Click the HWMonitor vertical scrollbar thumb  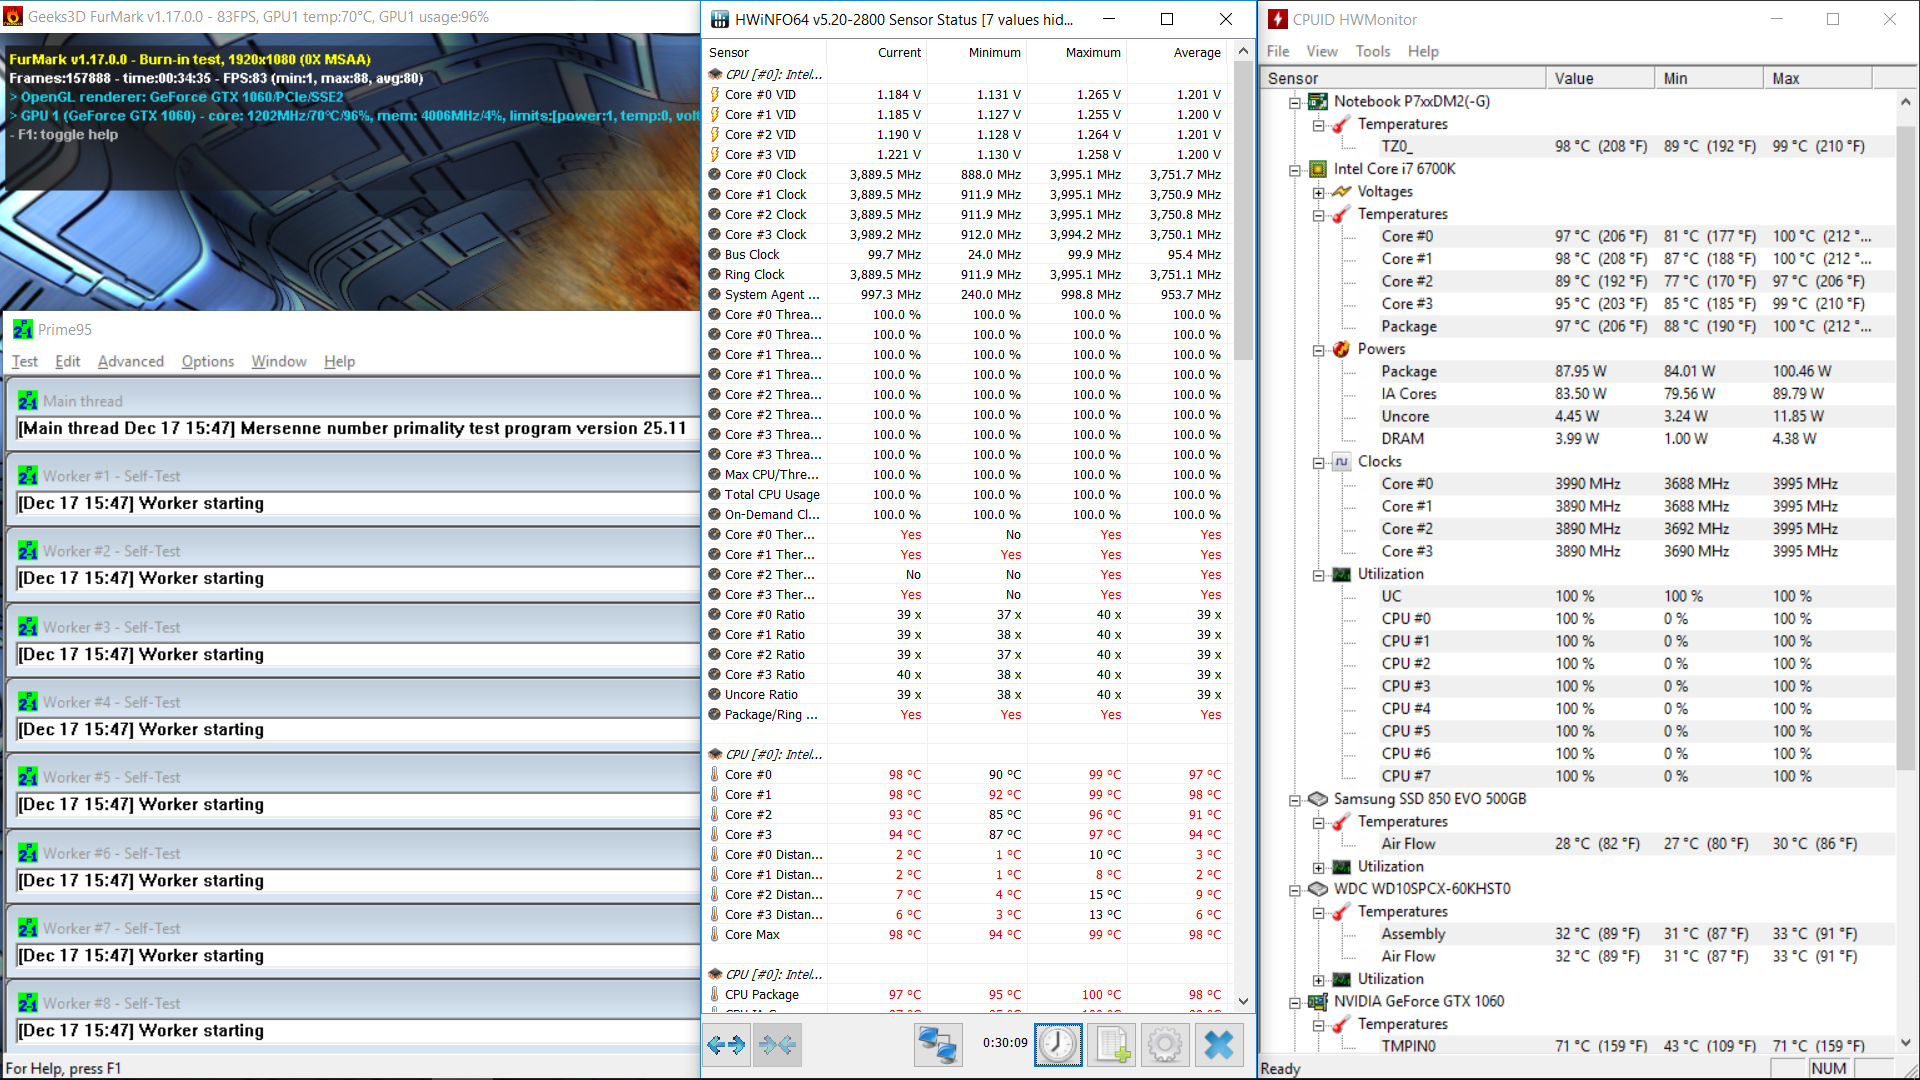point(1906,447)
